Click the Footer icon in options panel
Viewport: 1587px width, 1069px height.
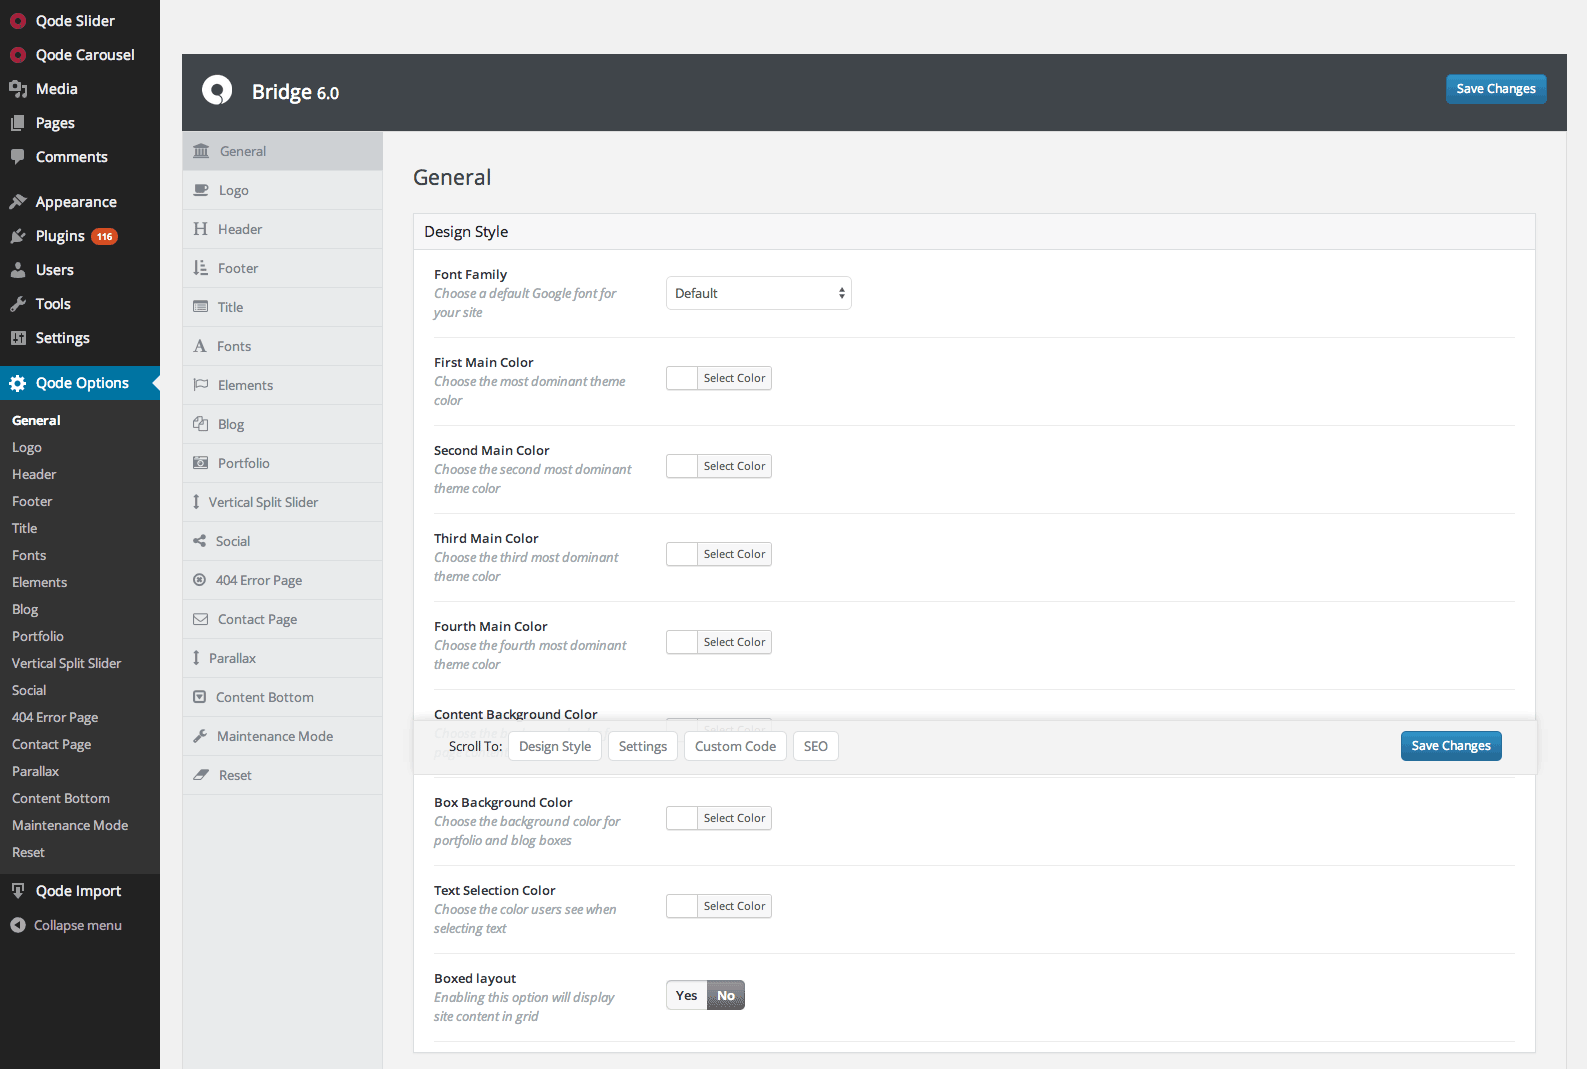[200, 268]
